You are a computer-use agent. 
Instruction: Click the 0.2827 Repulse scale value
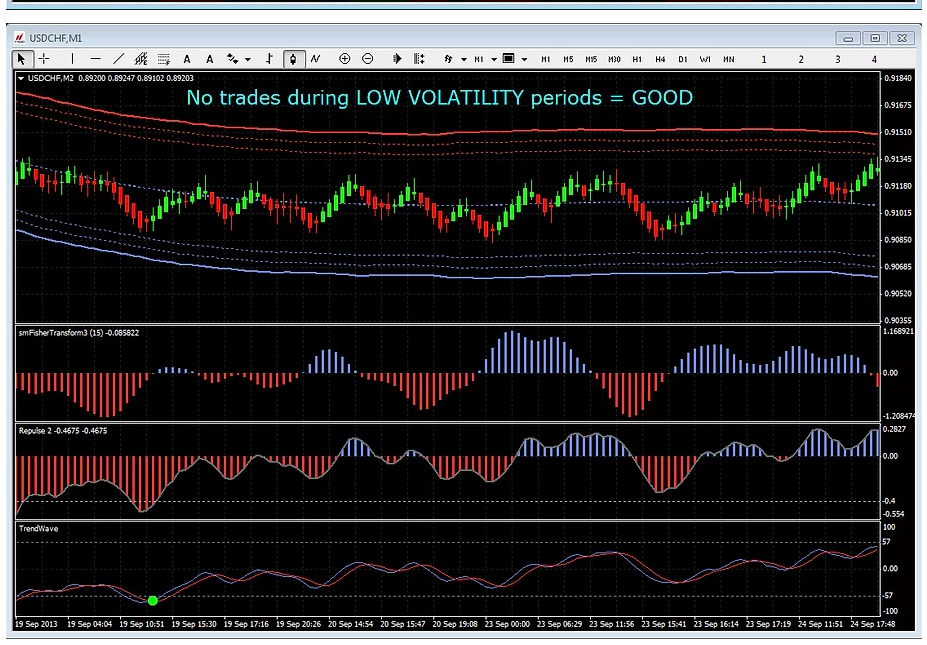point(894,429)
